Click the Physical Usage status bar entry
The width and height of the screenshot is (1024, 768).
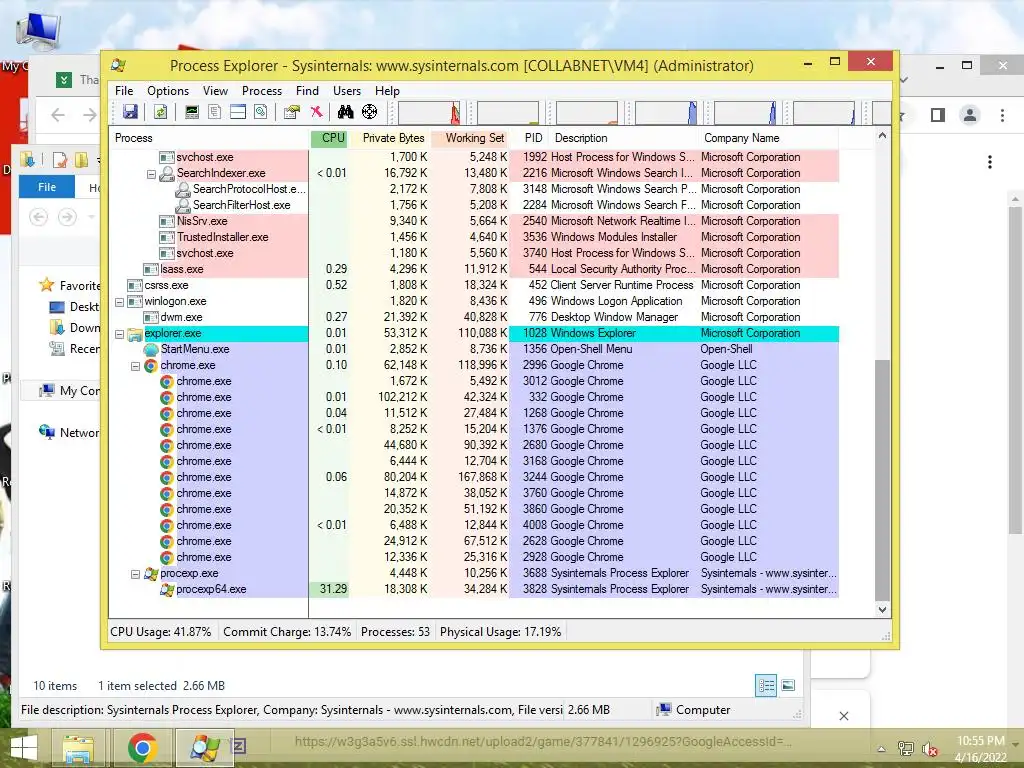pos(500,632)
